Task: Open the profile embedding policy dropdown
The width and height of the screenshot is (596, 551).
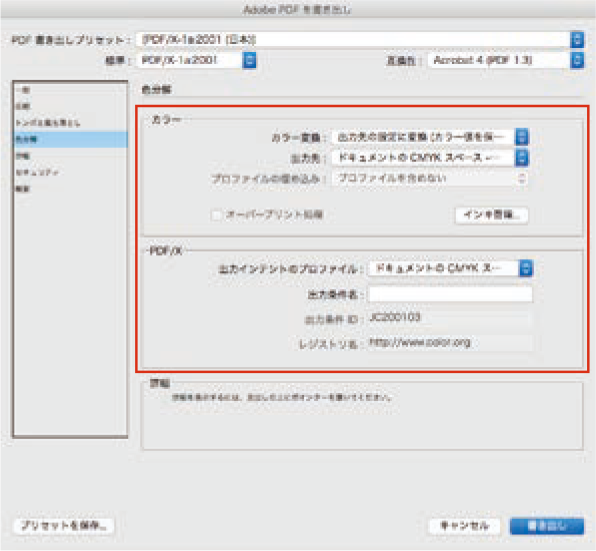Action: coord(430,178)
